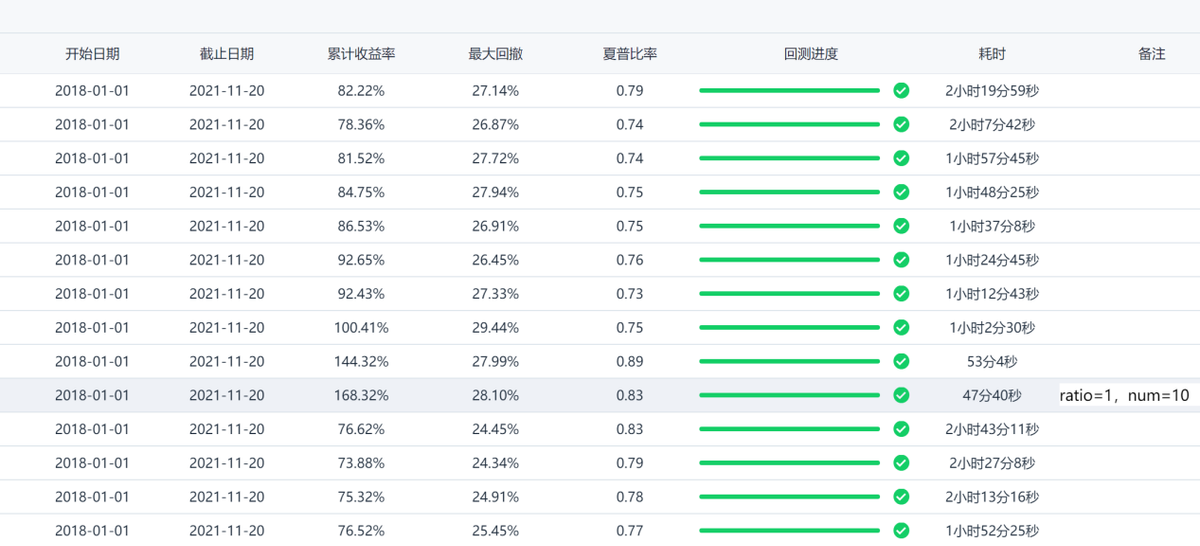Screen dimensions: 1200x546
Task: Click the 最大回撤 column header
Action: click(495, 54)
